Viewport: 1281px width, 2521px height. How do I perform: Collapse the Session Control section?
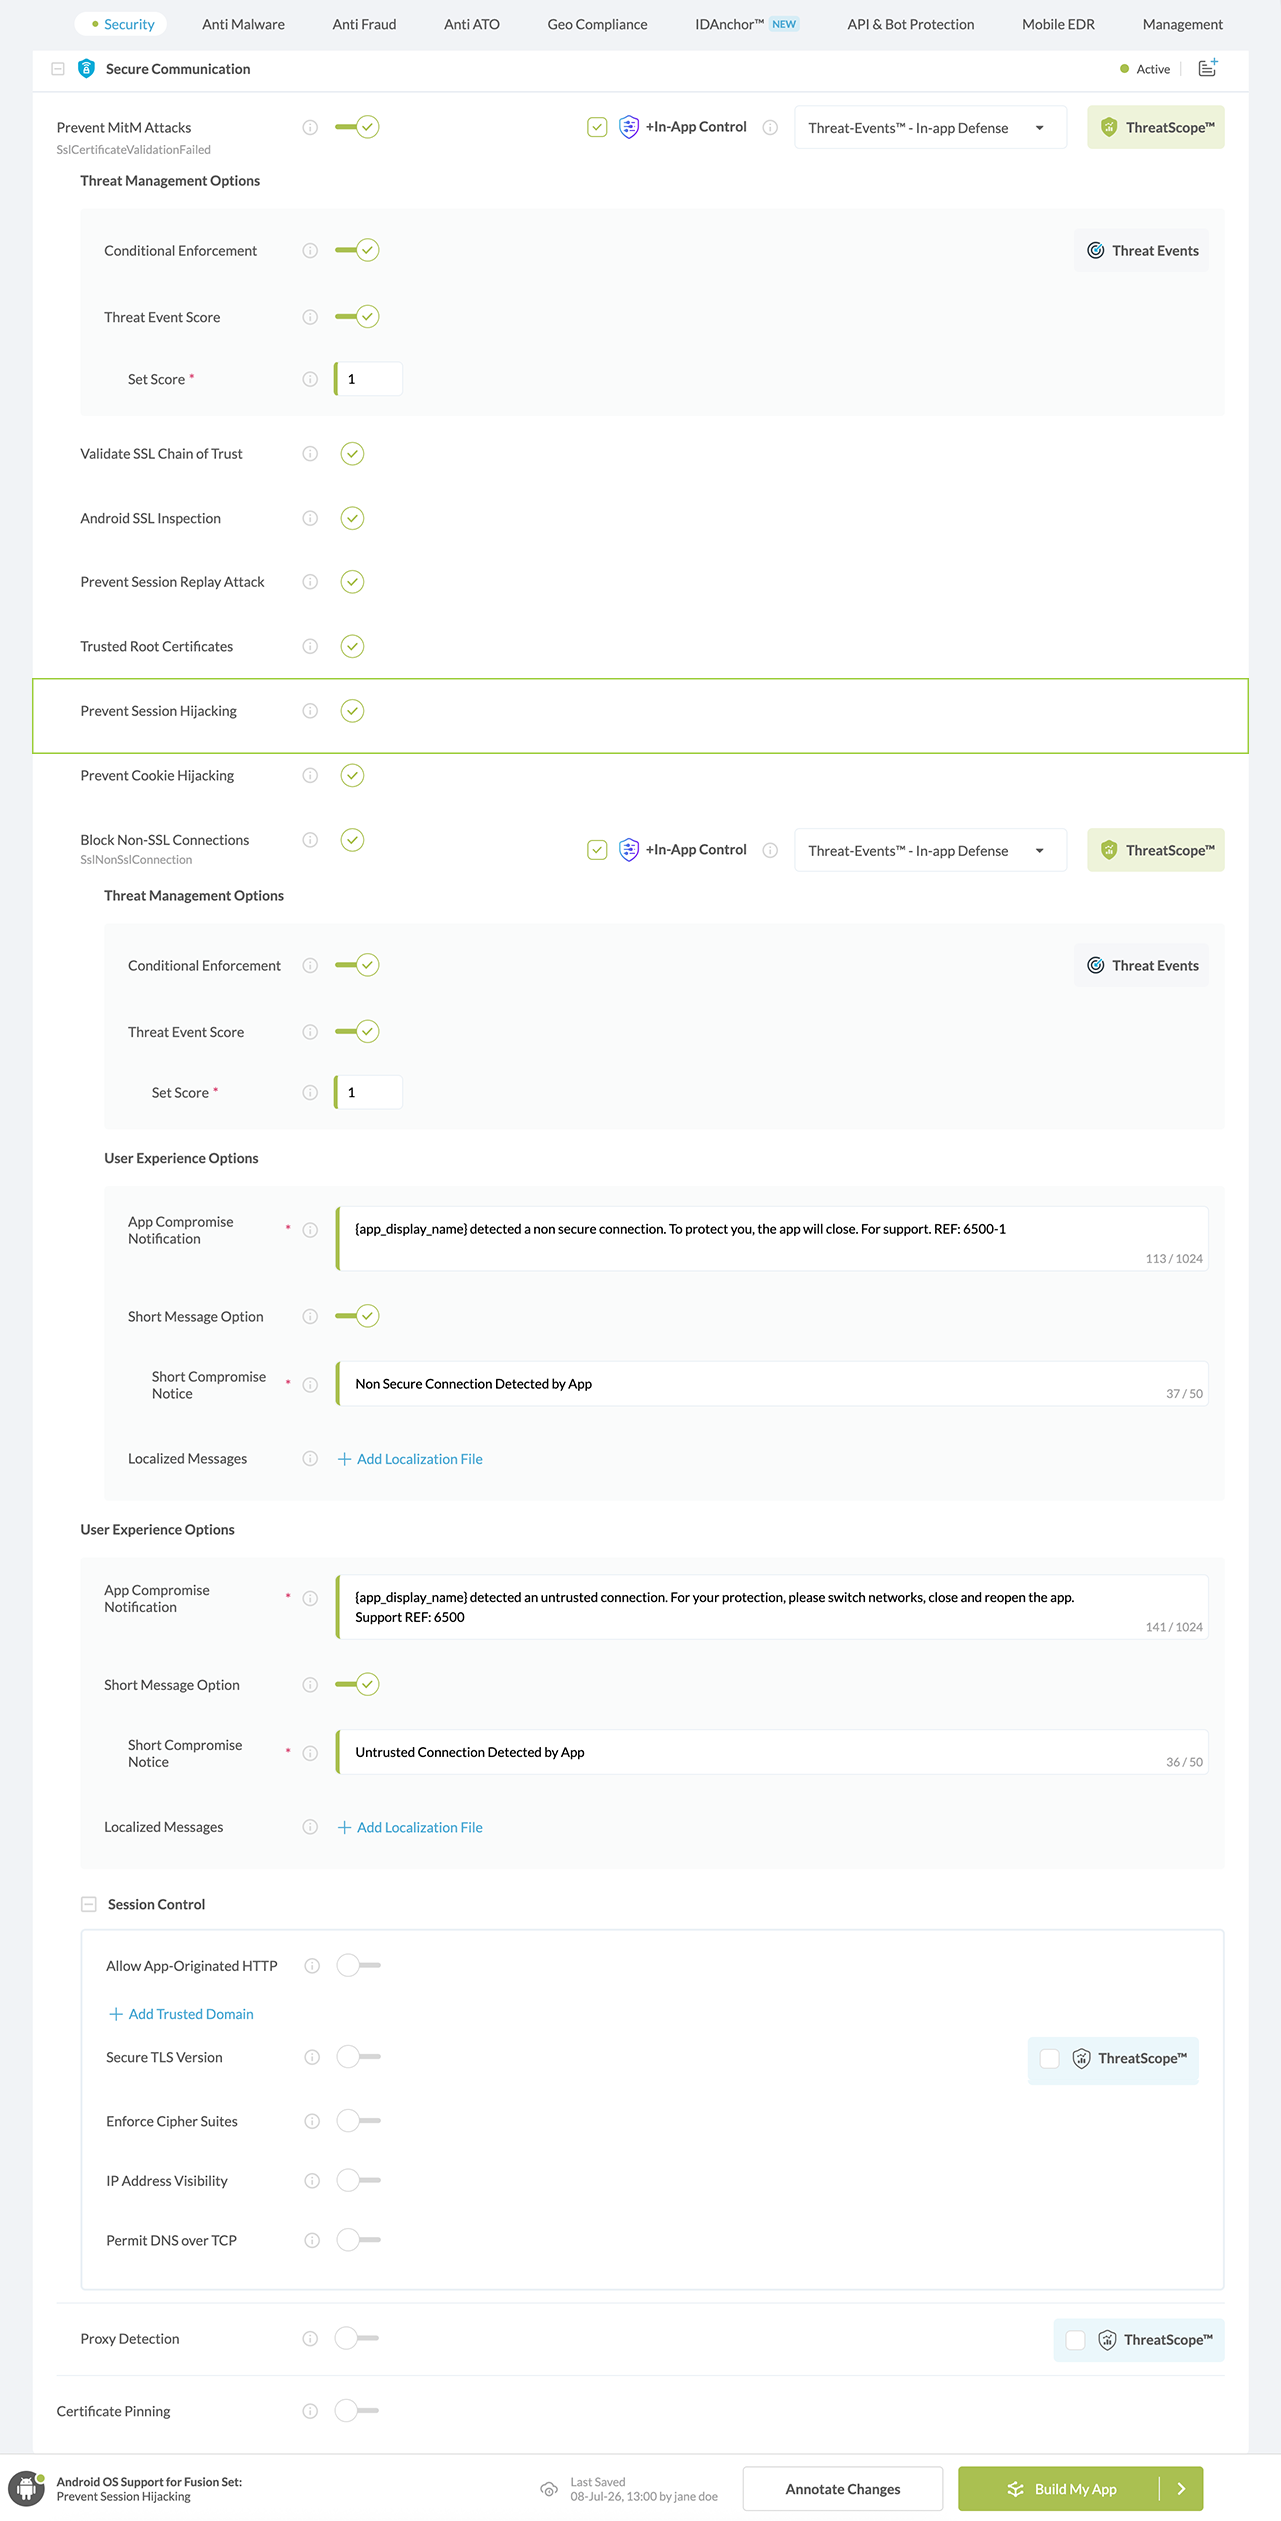click(x=88, y=1904)
